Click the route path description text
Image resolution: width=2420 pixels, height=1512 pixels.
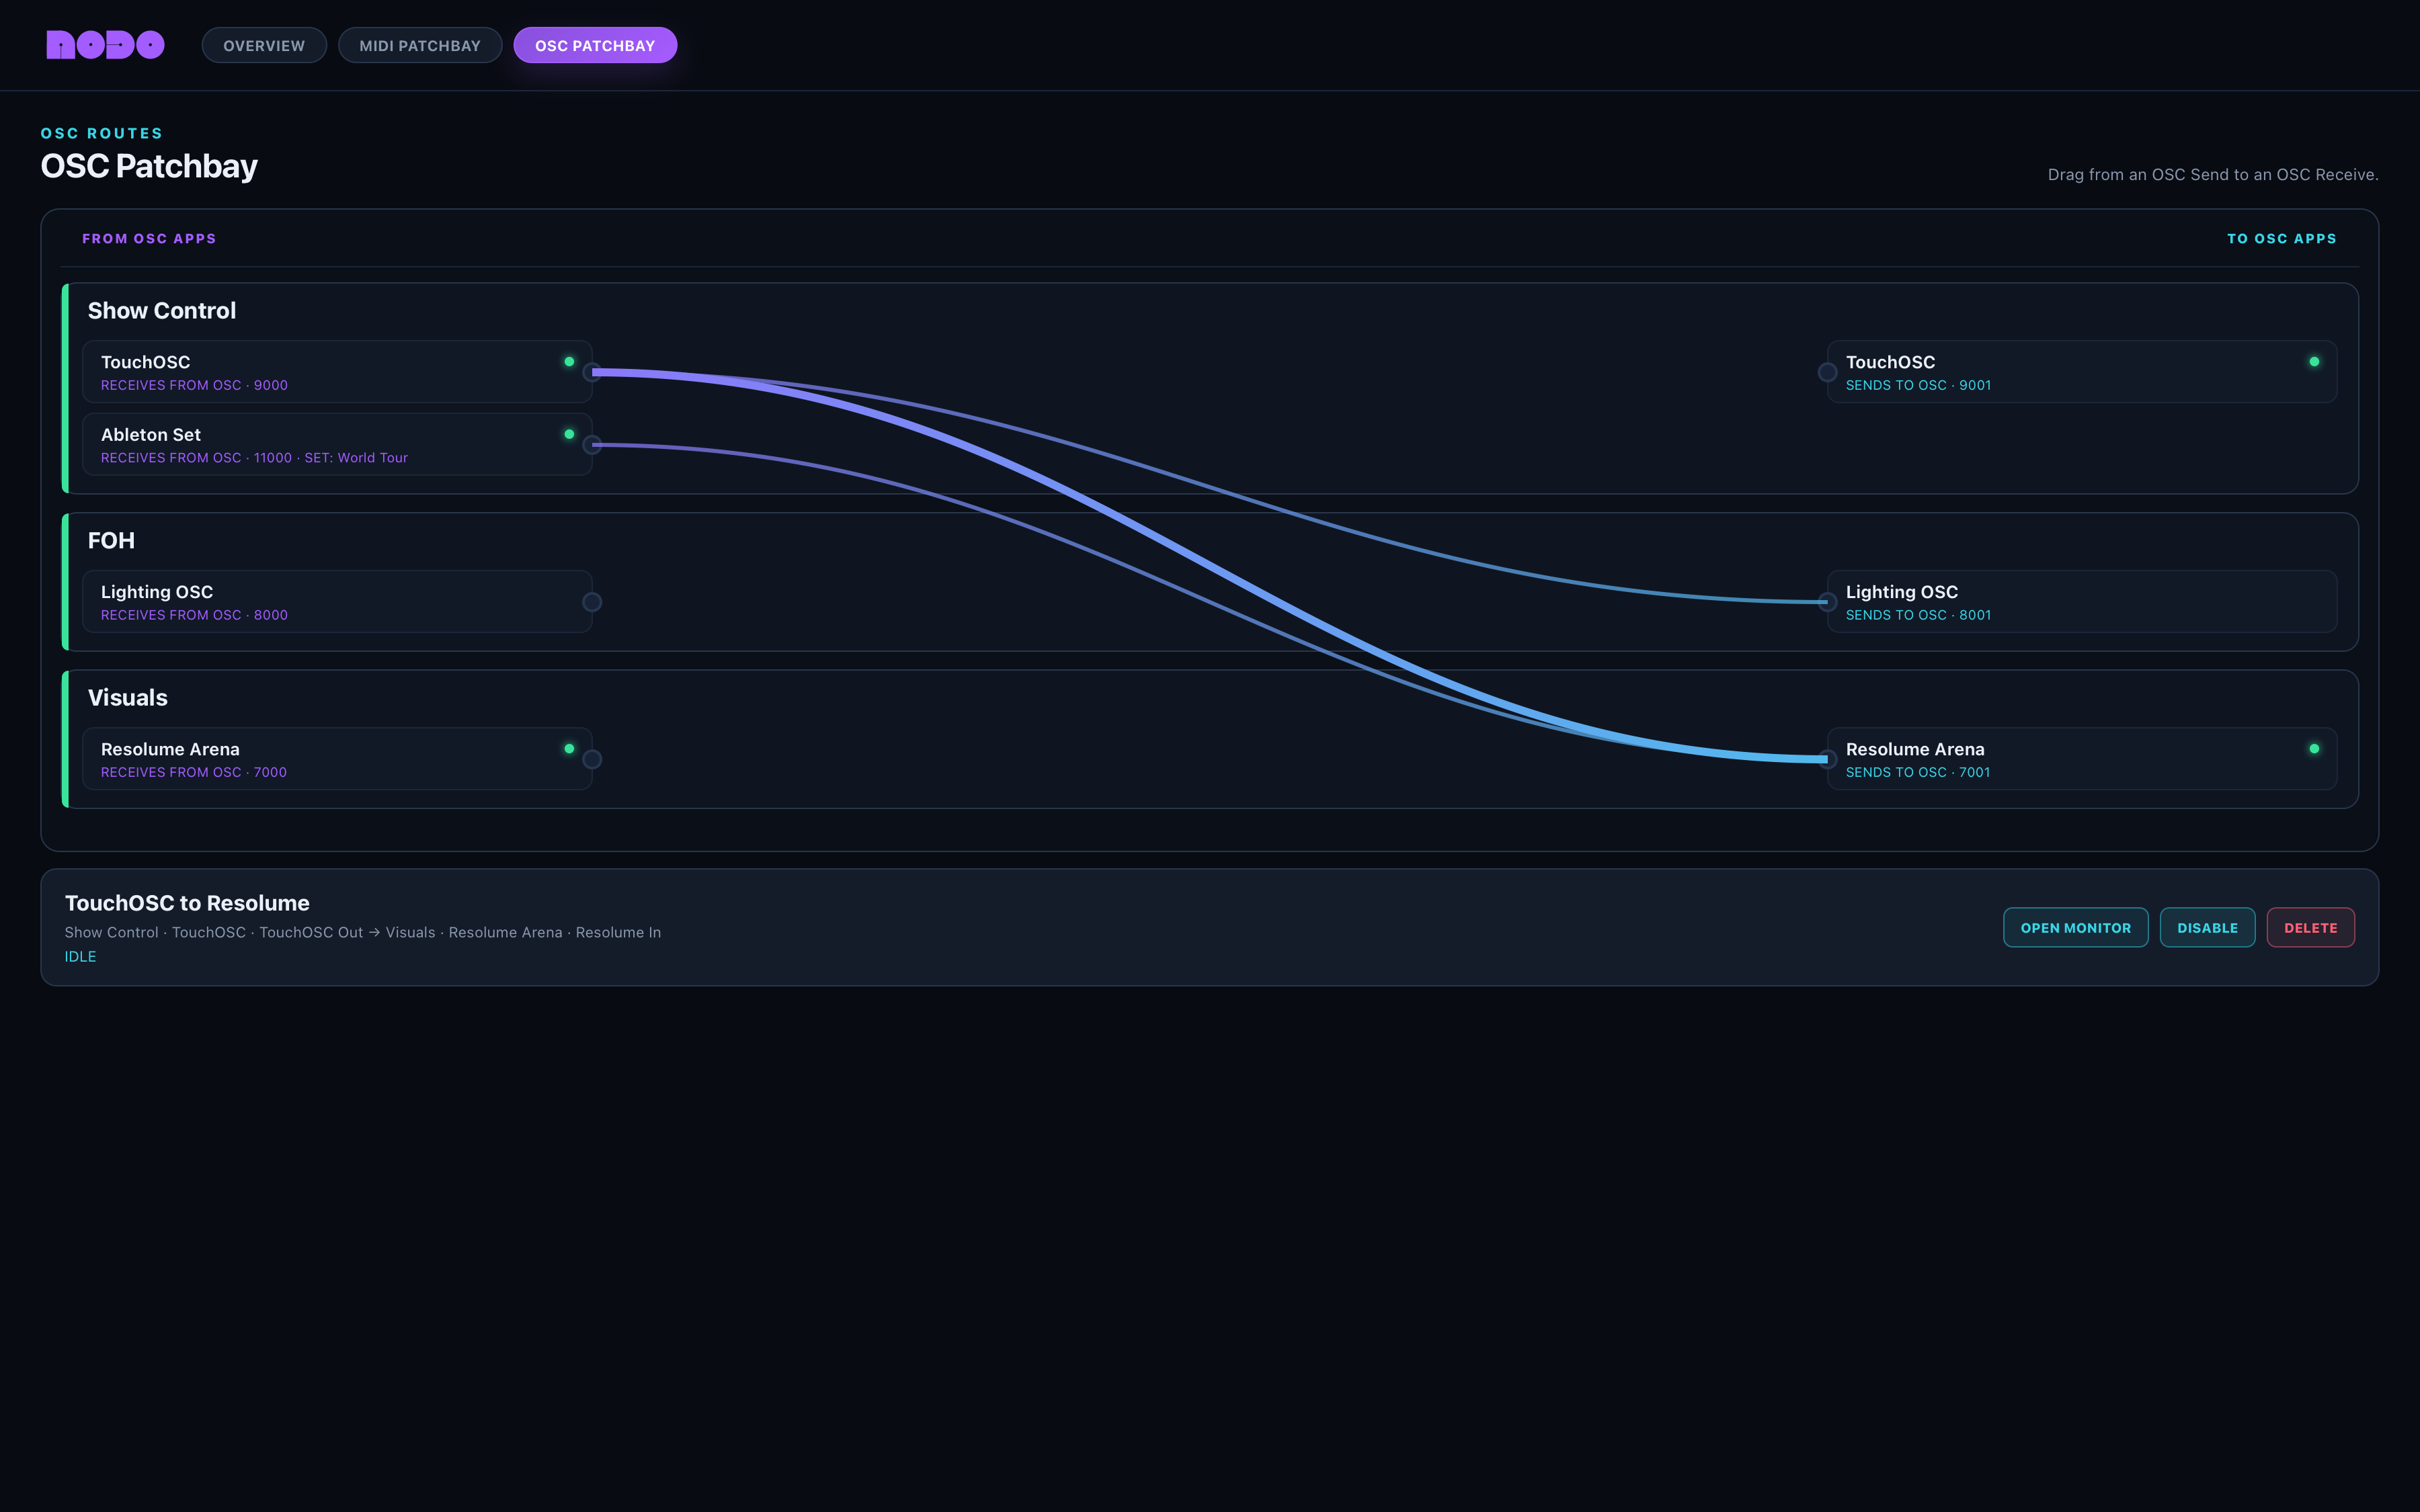pyautogui.click(x=363, y=932)
